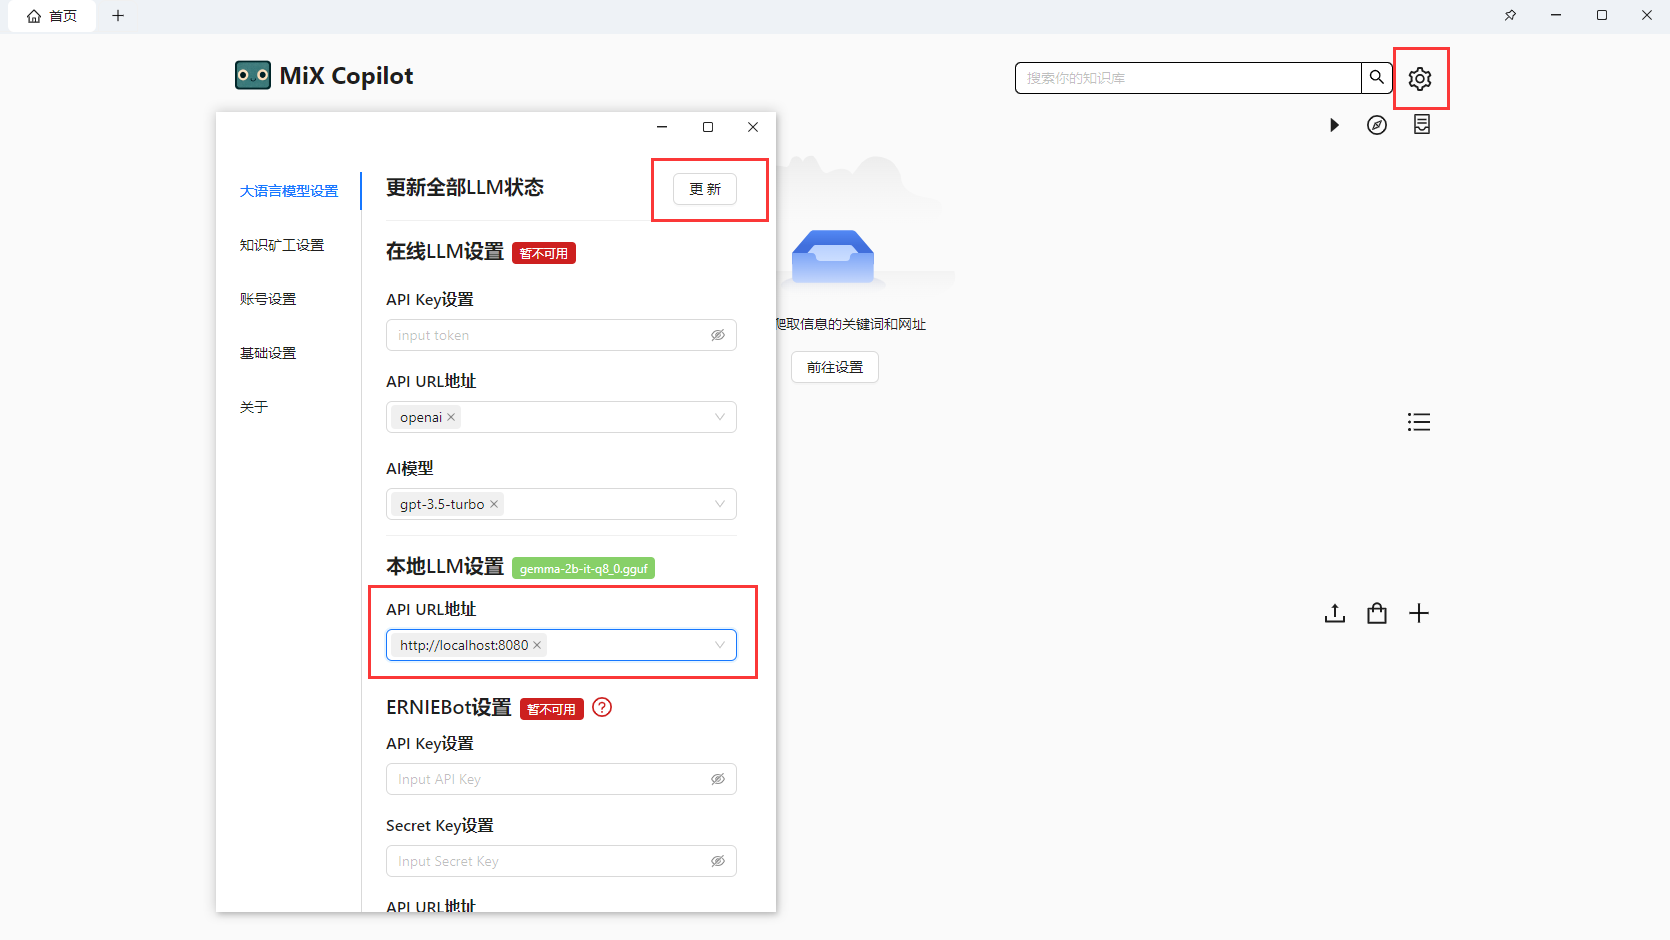Select 大语言模型设置 in sidebar
Viewport: 1670px width, 940px height.
(x=289, y=191)
